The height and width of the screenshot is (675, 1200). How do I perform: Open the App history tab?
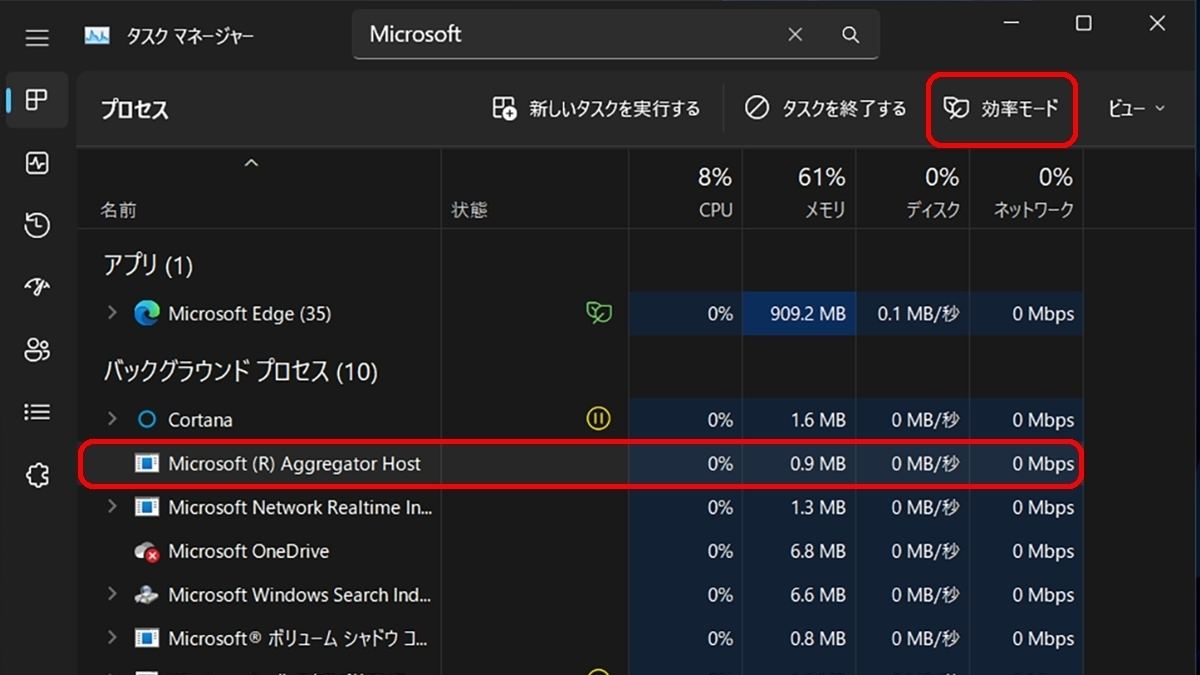click(37, 225)
